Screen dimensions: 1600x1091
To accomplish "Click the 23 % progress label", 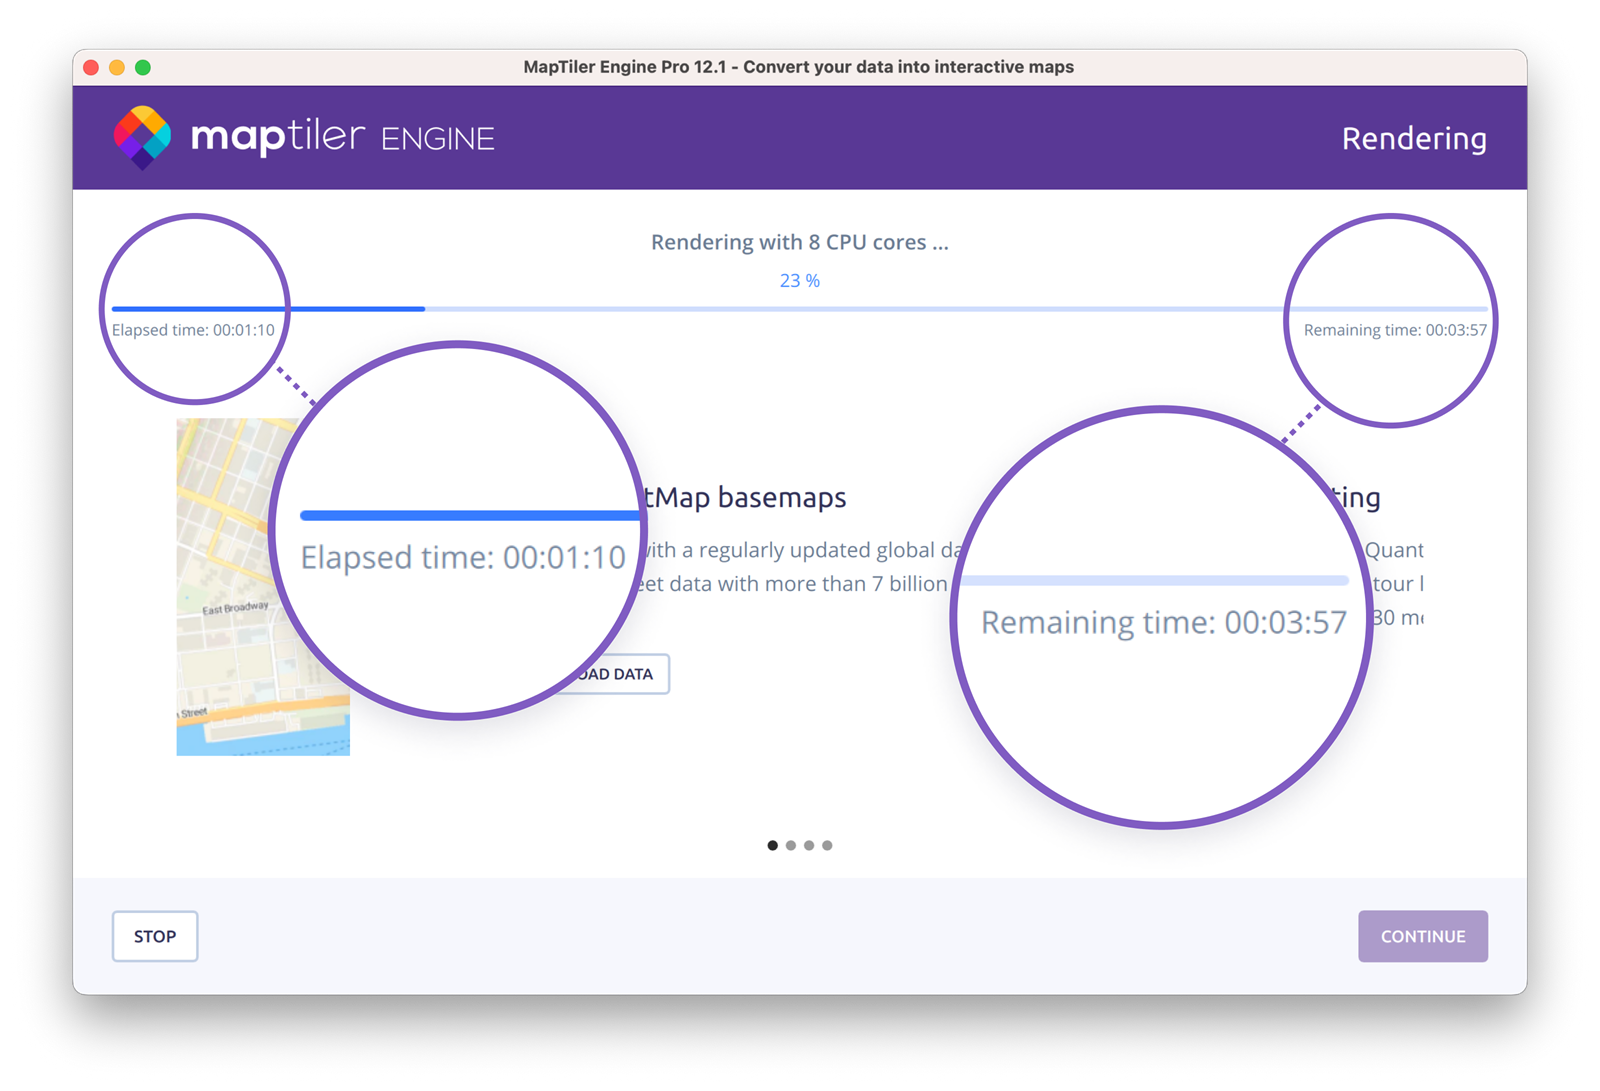I will click(799, 281).
